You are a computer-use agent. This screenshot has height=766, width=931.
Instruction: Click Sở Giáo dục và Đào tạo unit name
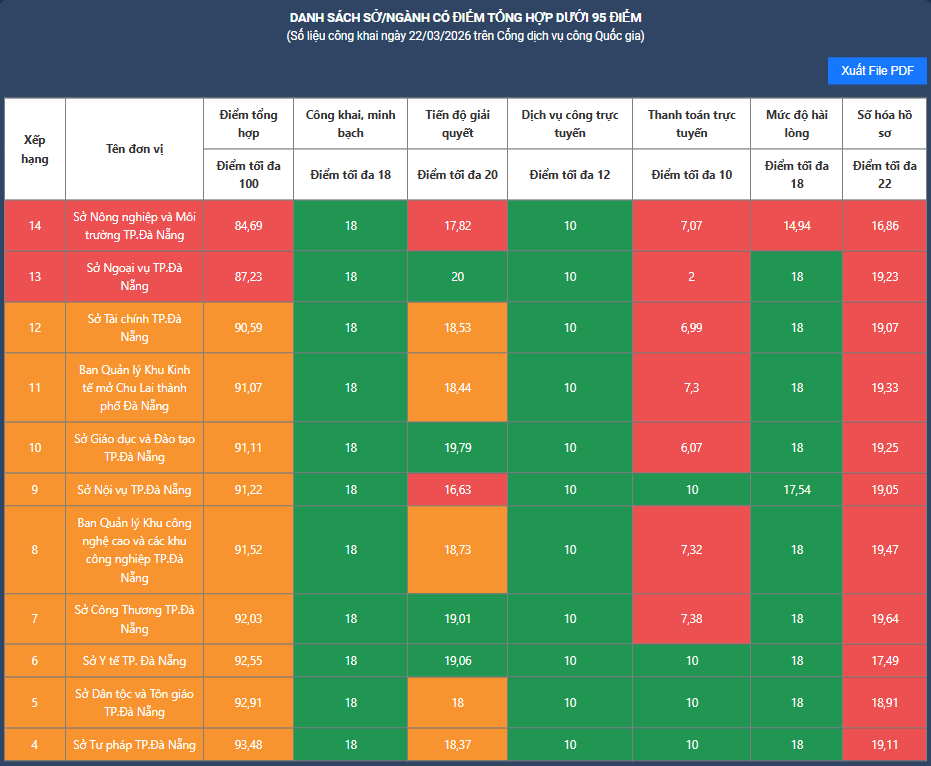tap(135, 448)
